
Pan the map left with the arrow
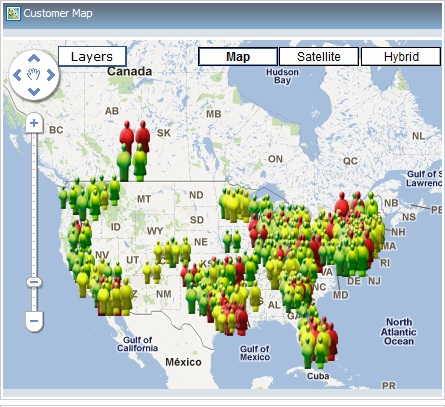(17, 75)
